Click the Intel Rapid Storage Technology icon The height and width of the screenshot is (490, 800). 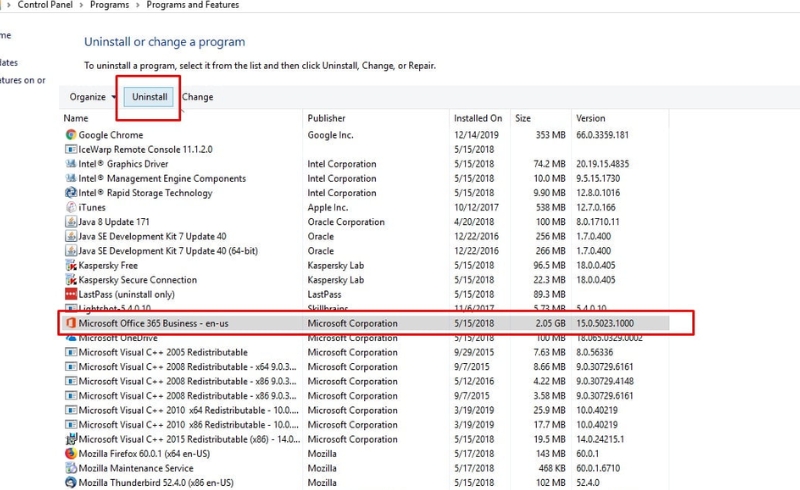tap(71, 193)
